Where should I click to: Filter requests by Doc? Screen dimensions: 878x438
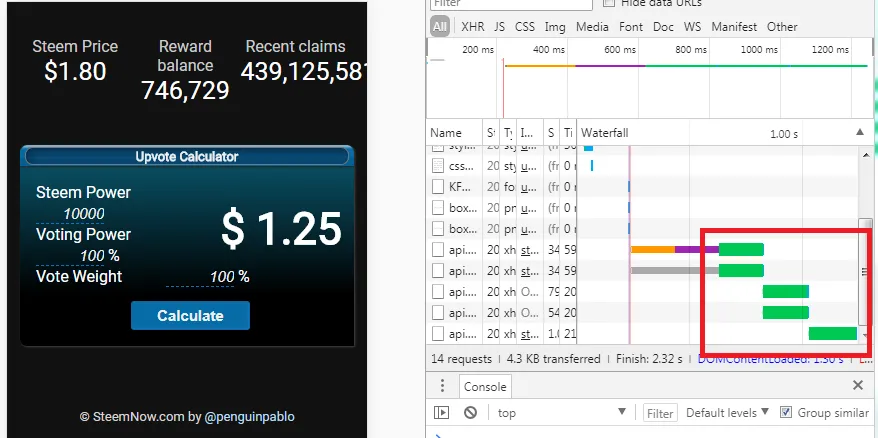(663, 26)
